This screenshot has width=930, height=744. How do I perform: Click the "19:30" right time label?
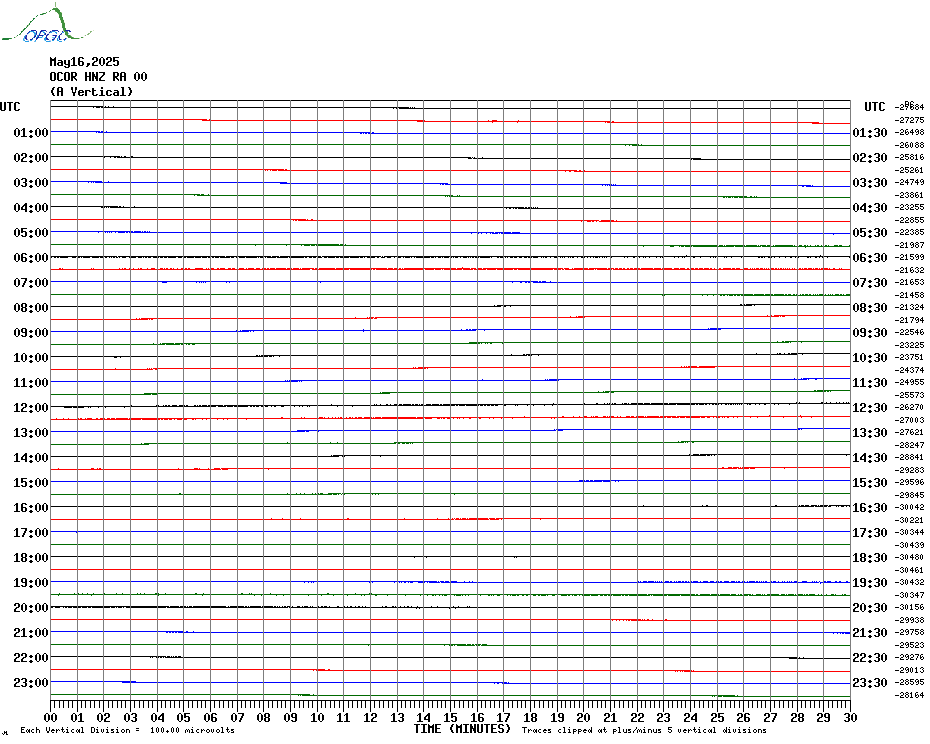pyautogui.click(x=870, y=583)
